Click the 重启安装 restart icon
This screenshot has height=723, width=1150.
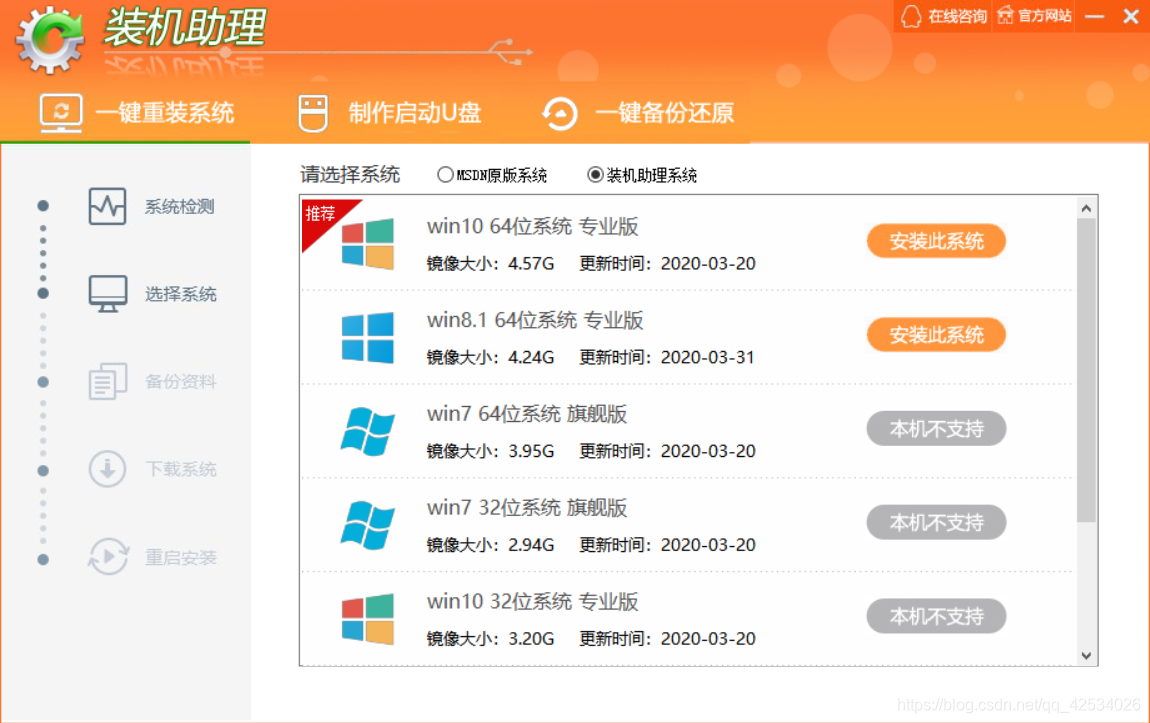(x=109, y=557)
